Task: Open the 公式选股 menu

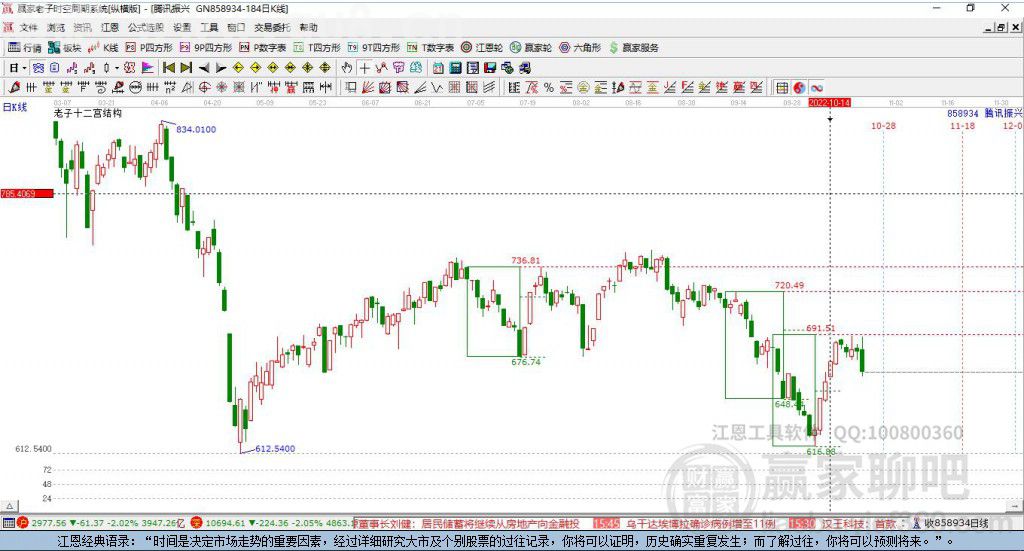Action: click(x=146, y=27)
